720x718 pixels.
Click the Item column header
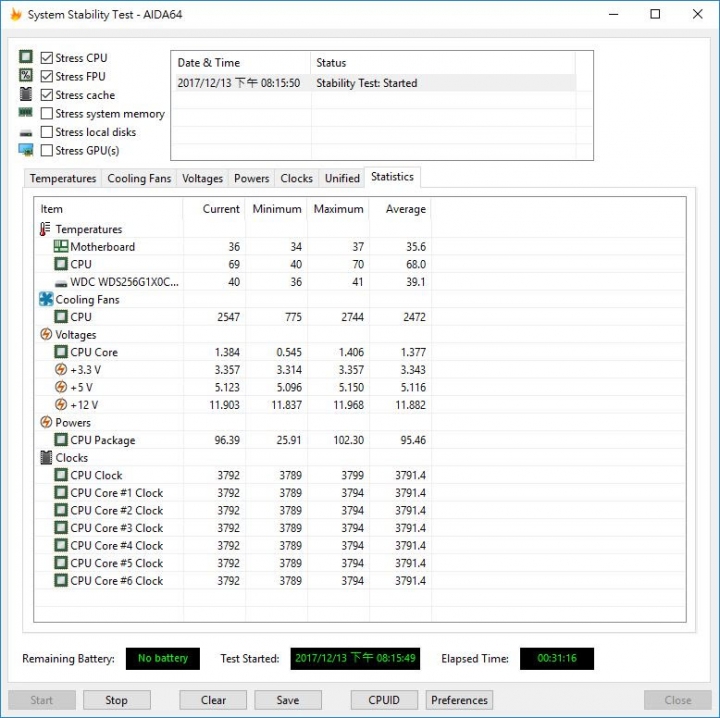(109, 209)
